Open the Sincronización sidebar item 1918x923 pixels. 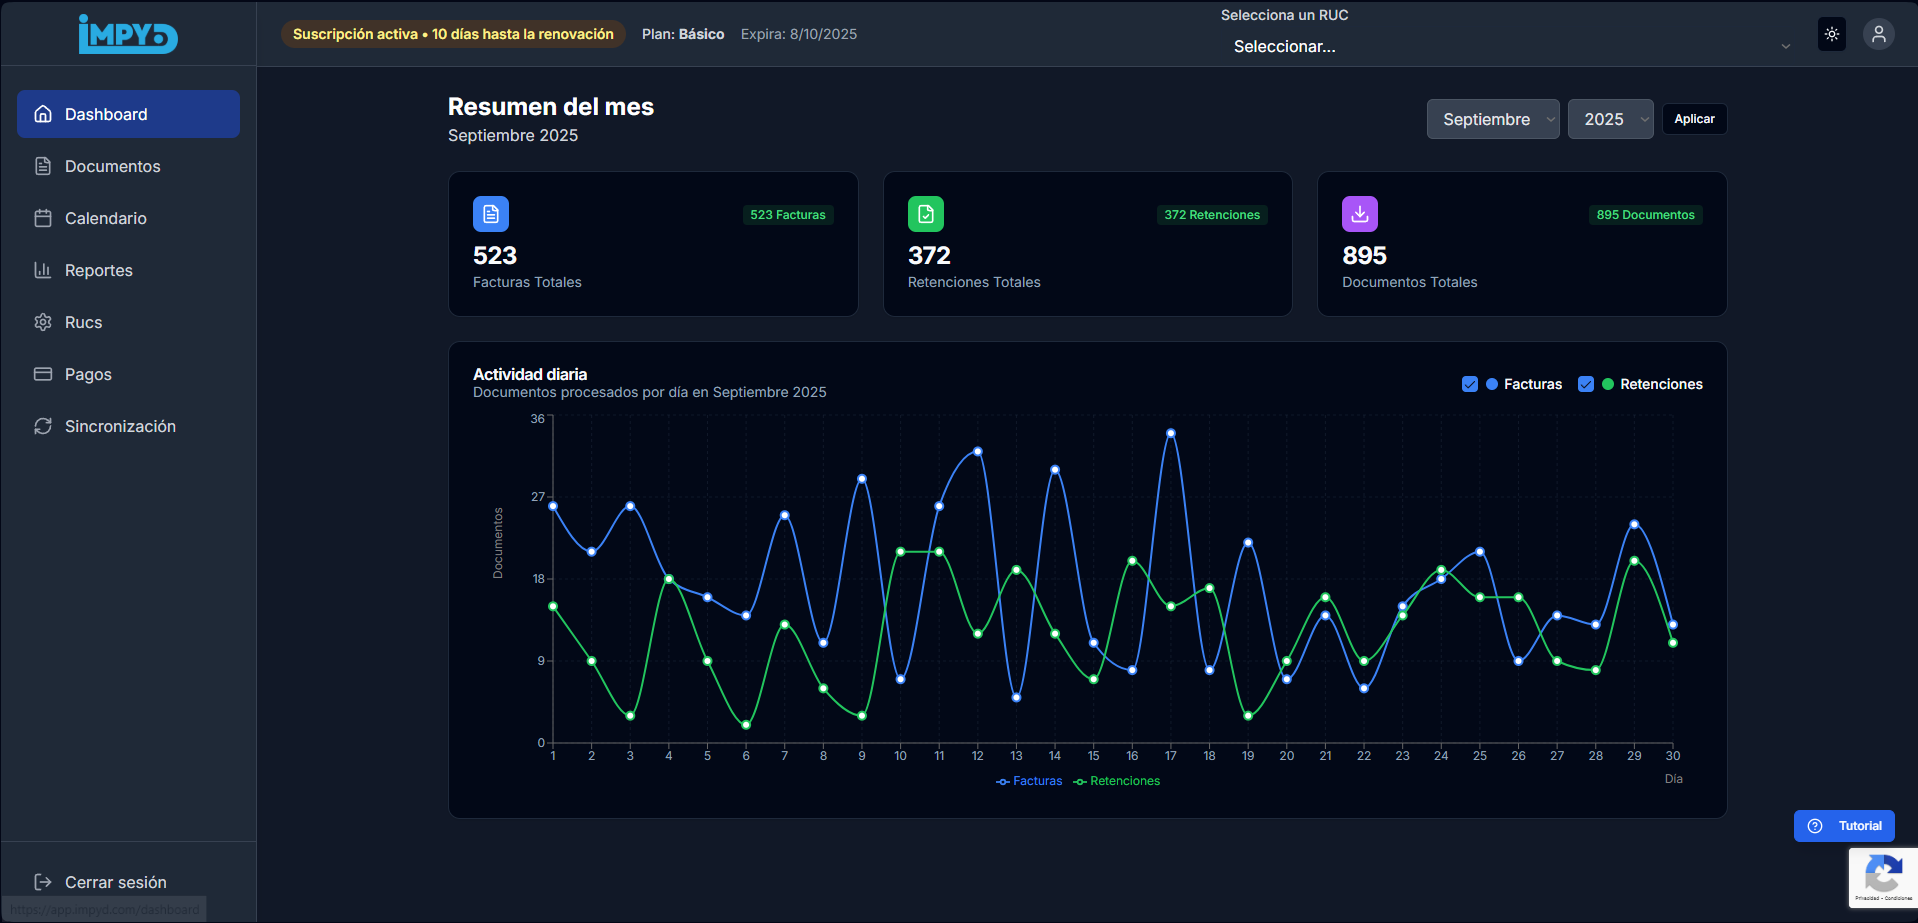point(120,426)
